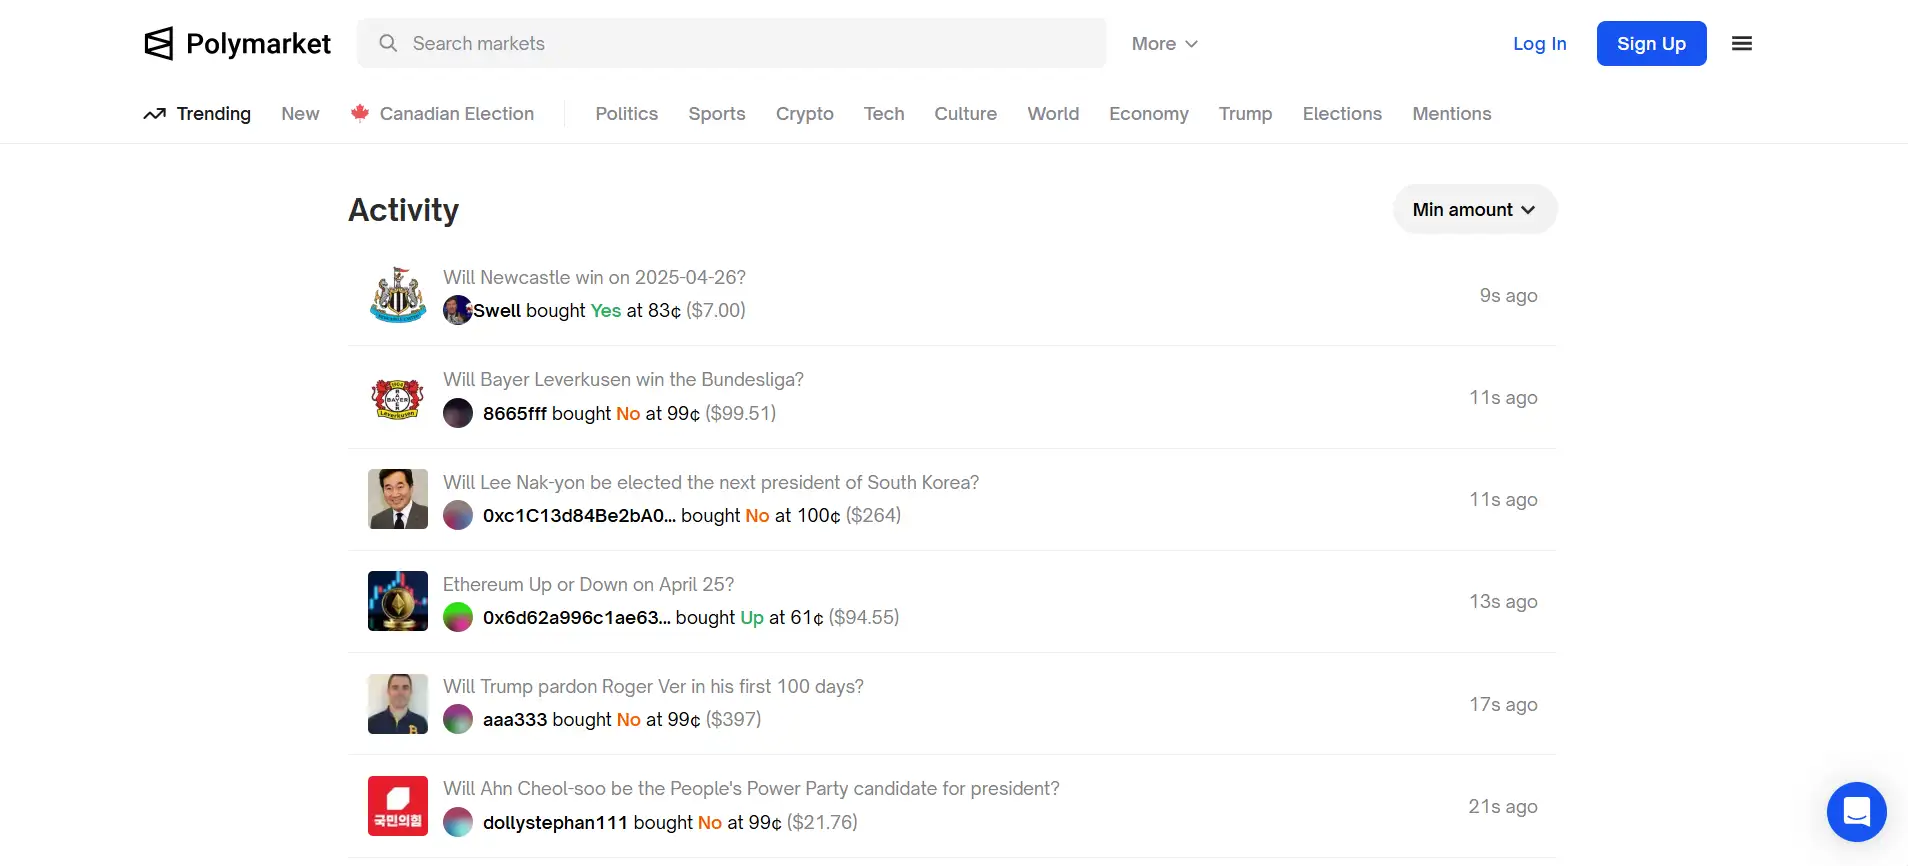Click the Bayer Leverkusen crest icon
Image resolution: width=1908 pixels, height=866 pixels.
click(x=398, y=398)
